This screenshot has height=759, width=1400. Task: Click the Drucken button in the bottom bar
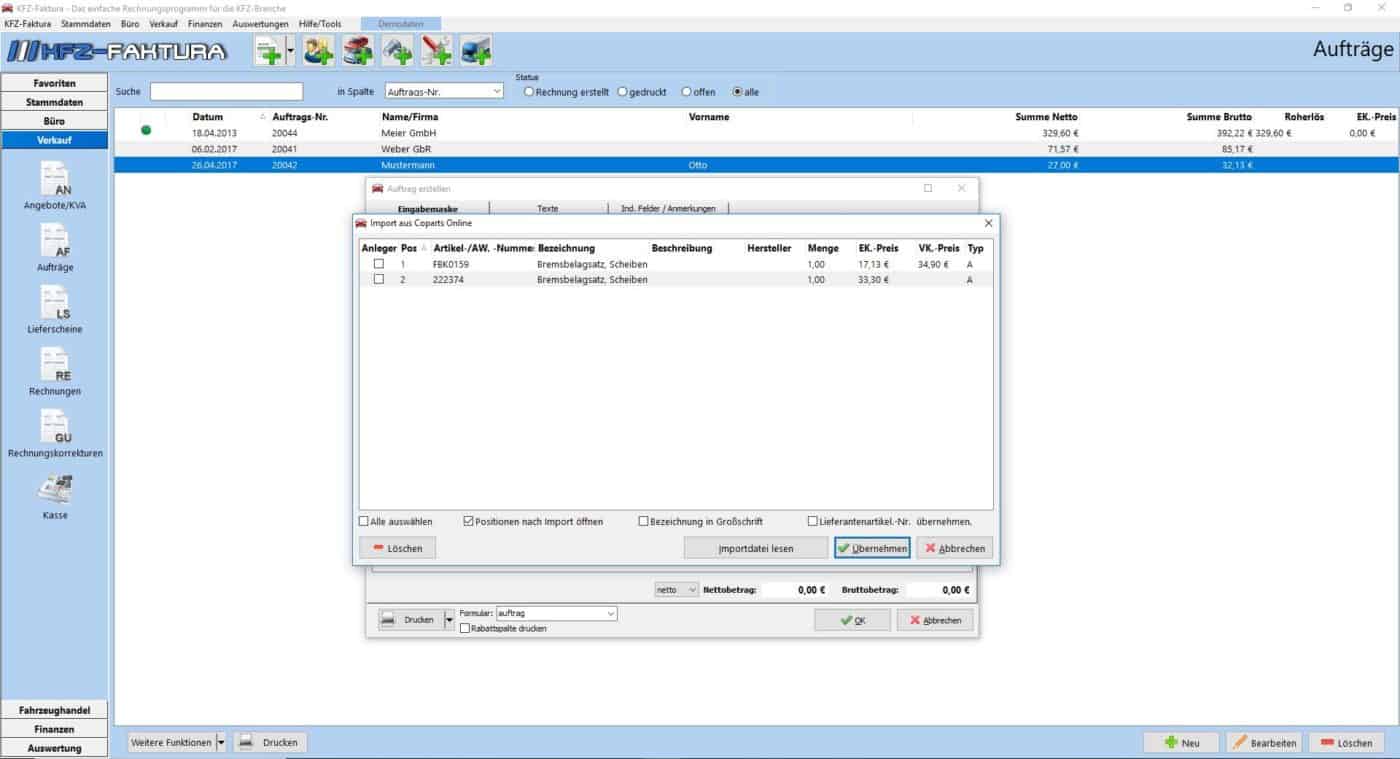click(x=270, y=743)
